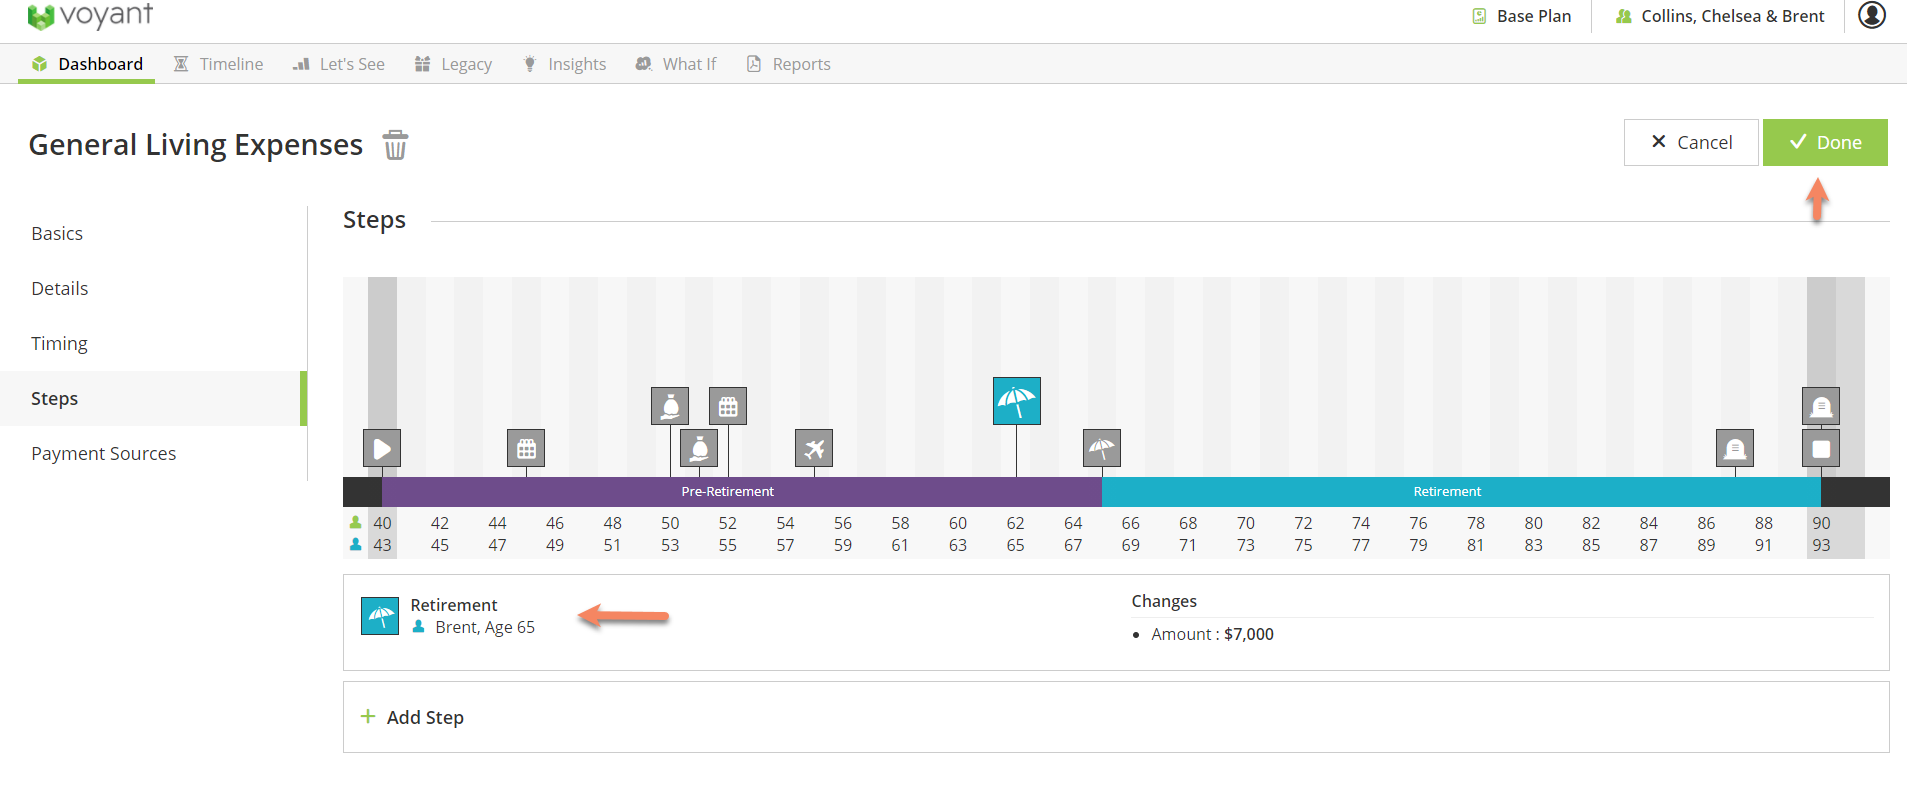
Task: Click the purple Pre-Retirement stage bar
Action: [727, 491]
